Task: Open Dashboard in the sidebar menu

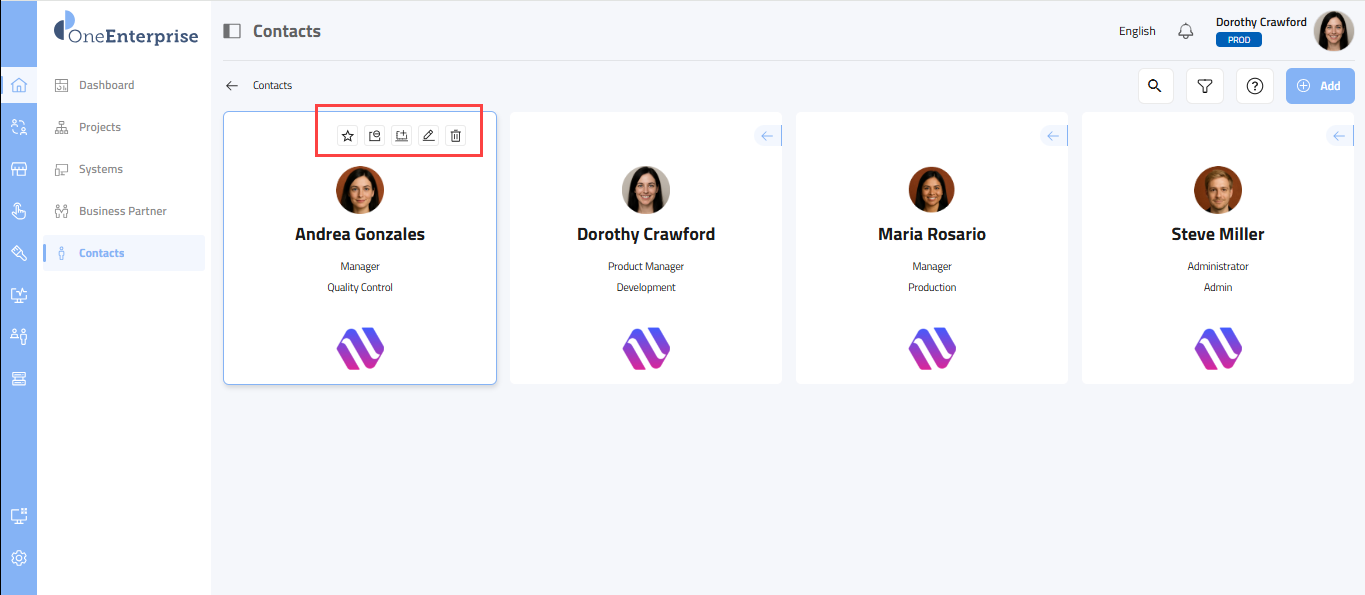Action: pyautogui.click(x=106, y=85)
